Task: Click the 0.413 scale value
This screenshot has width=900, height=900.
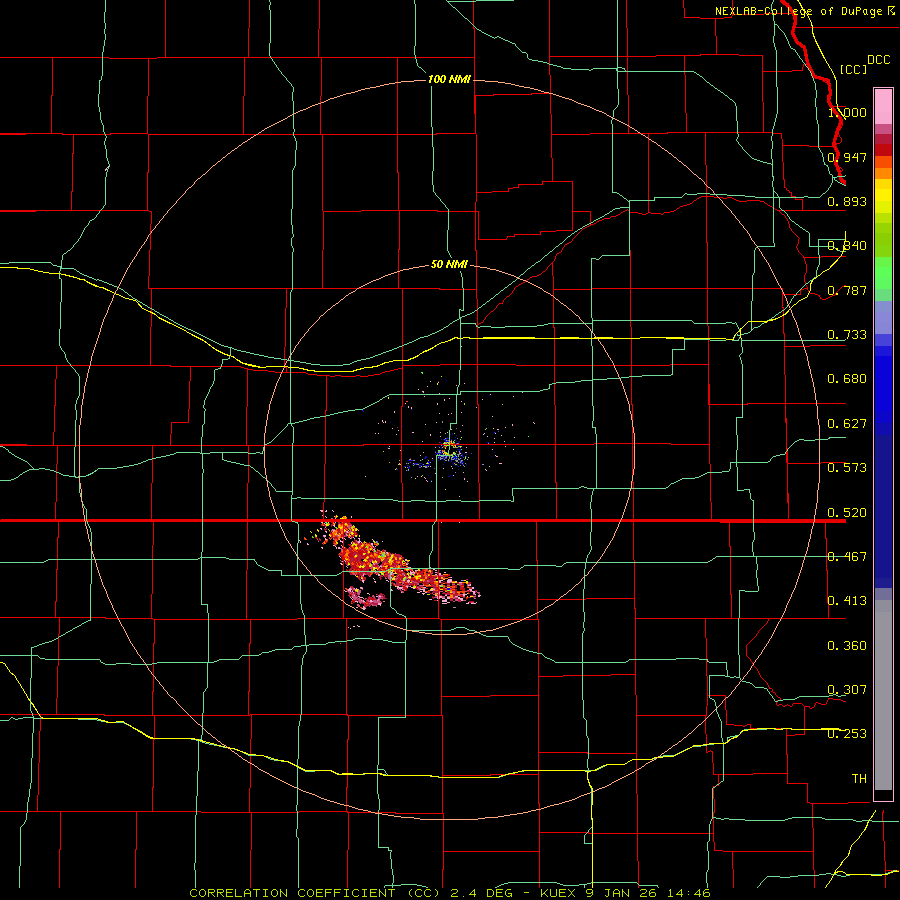Action: click(x=847, y=601)
